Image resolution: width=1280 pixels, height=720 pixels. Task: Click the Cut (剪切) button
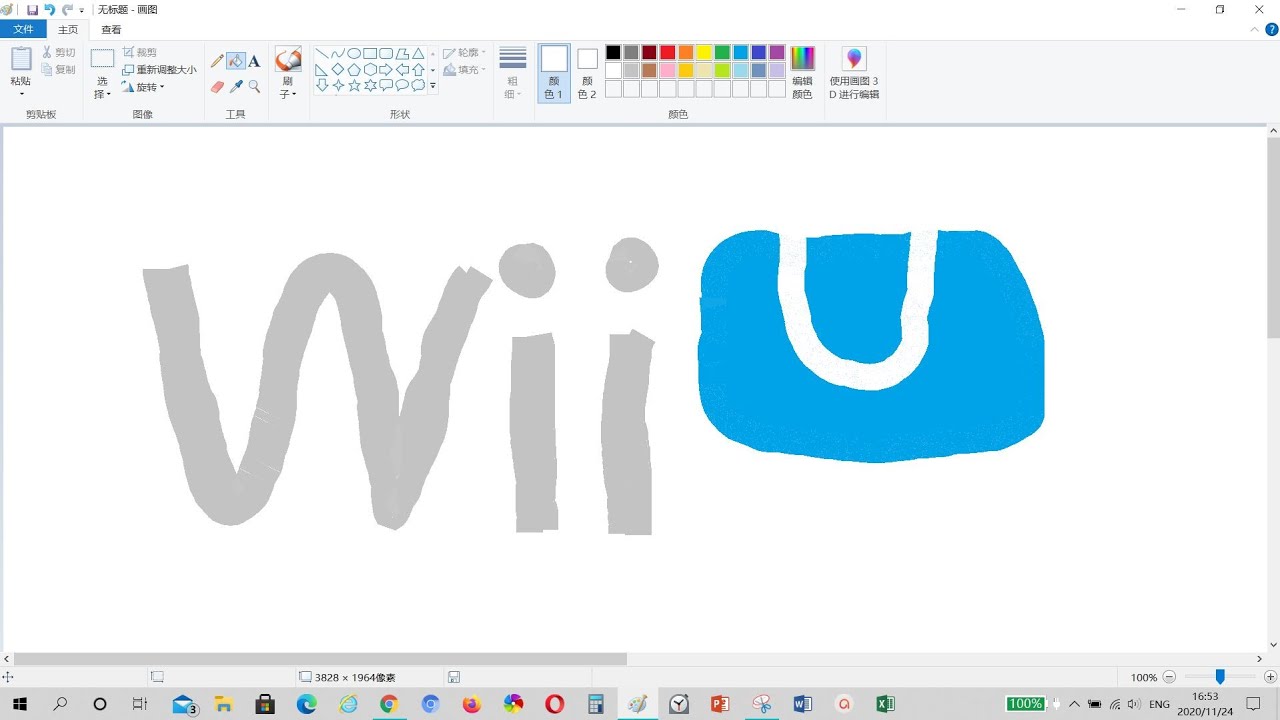click(x=58, y=52)
